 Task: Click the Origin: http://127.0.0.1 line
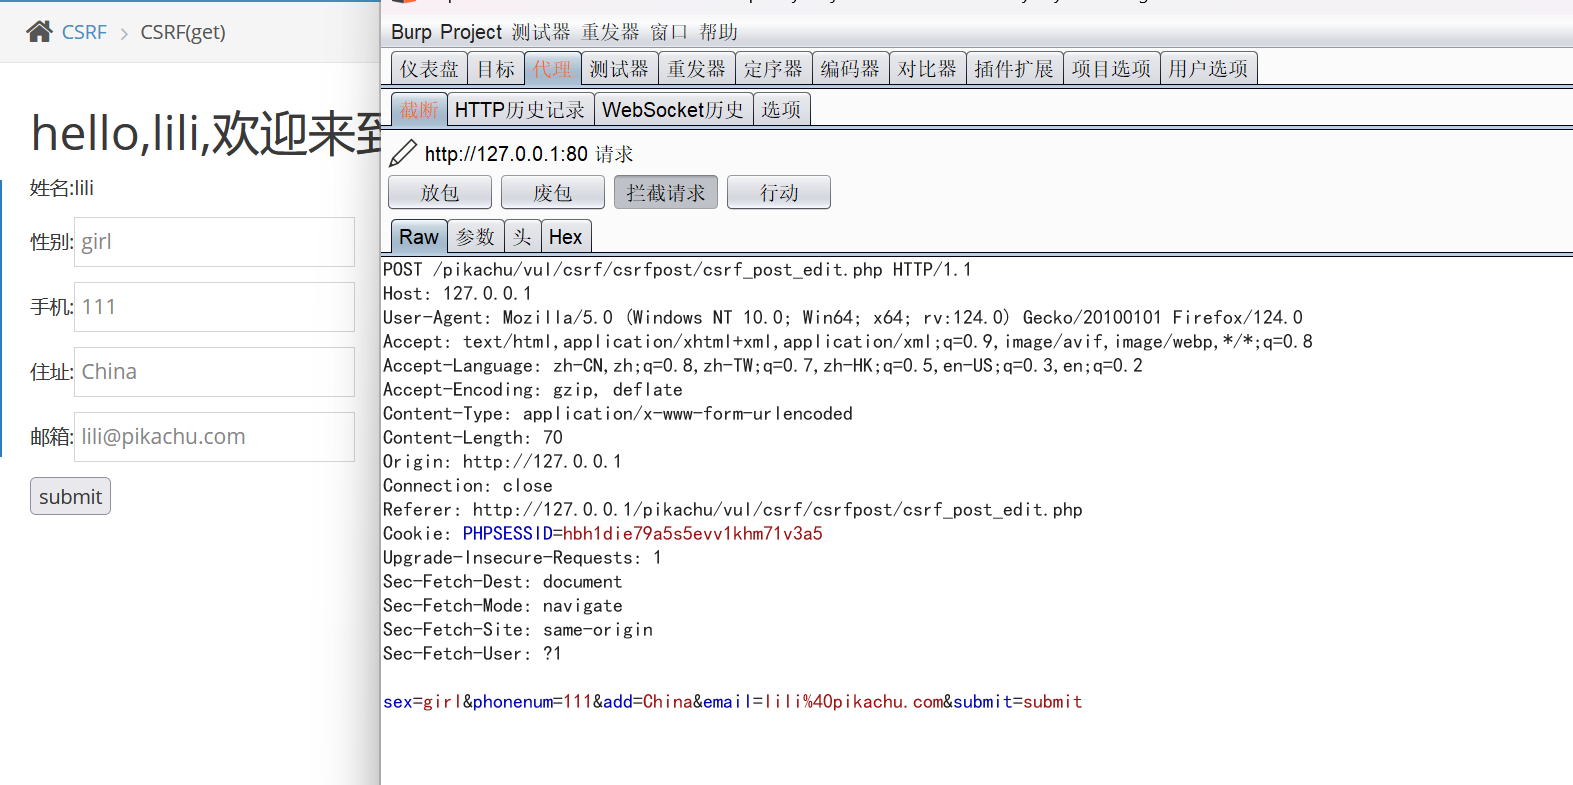coord(503,462)
